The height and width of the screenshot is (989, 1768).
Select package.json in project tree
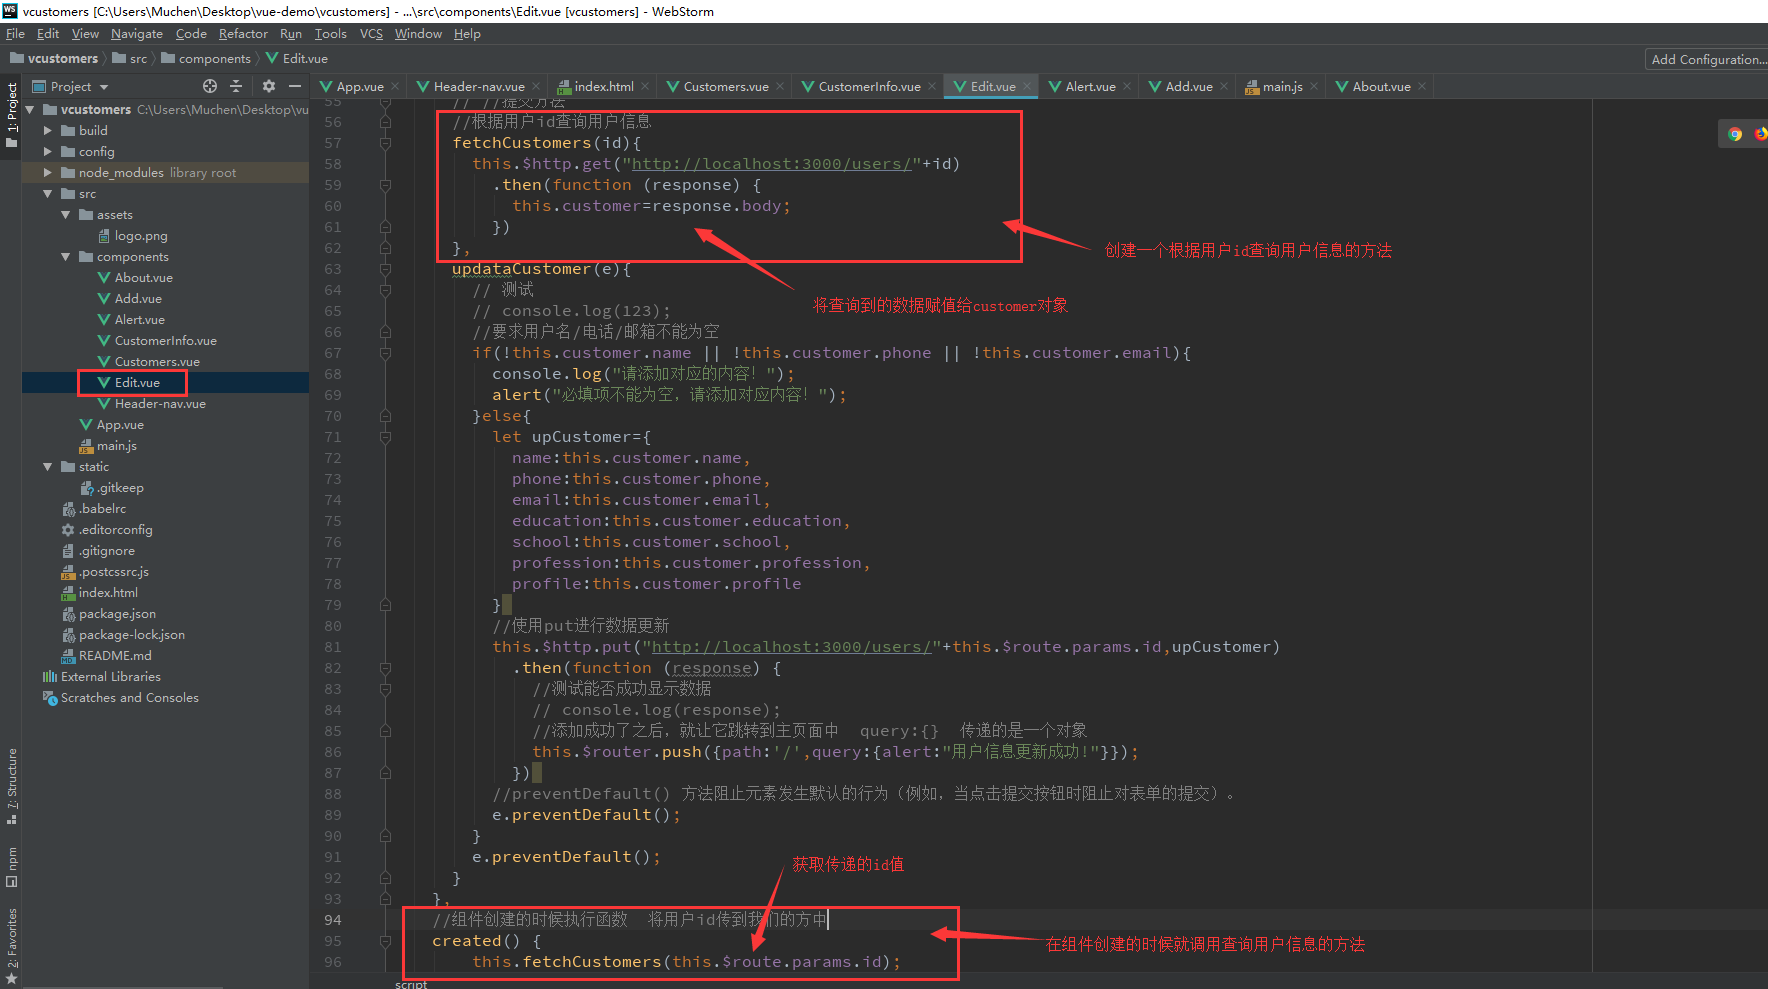click(x=117, y=614)
